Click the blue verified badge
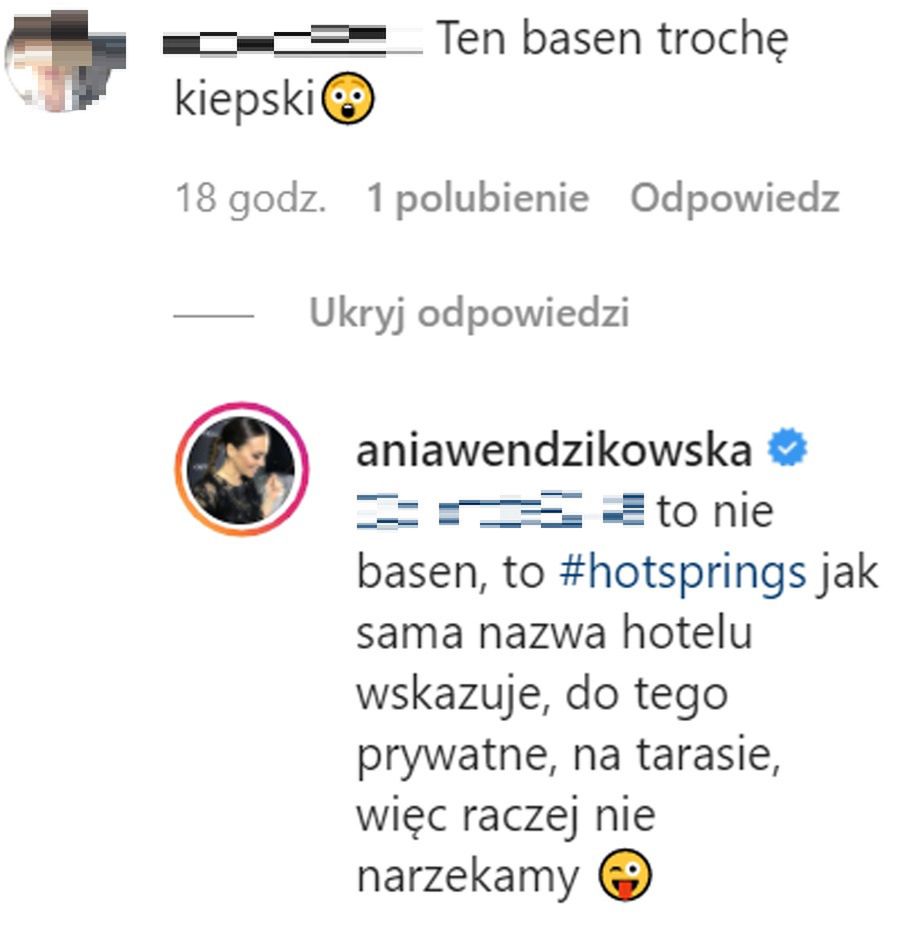Viewport: 900px width, 932px height. [787, 446]
